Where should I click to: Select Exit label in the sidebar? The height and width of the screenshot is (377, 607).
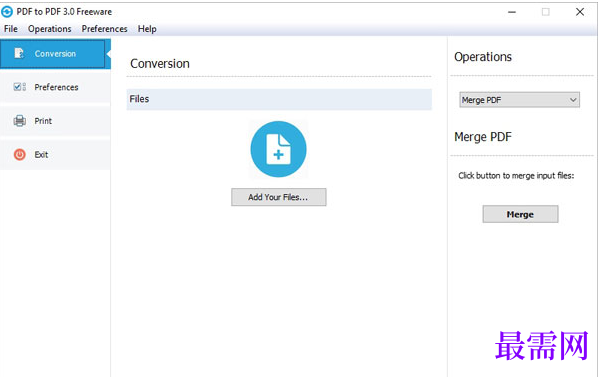[x=41, y=154]
